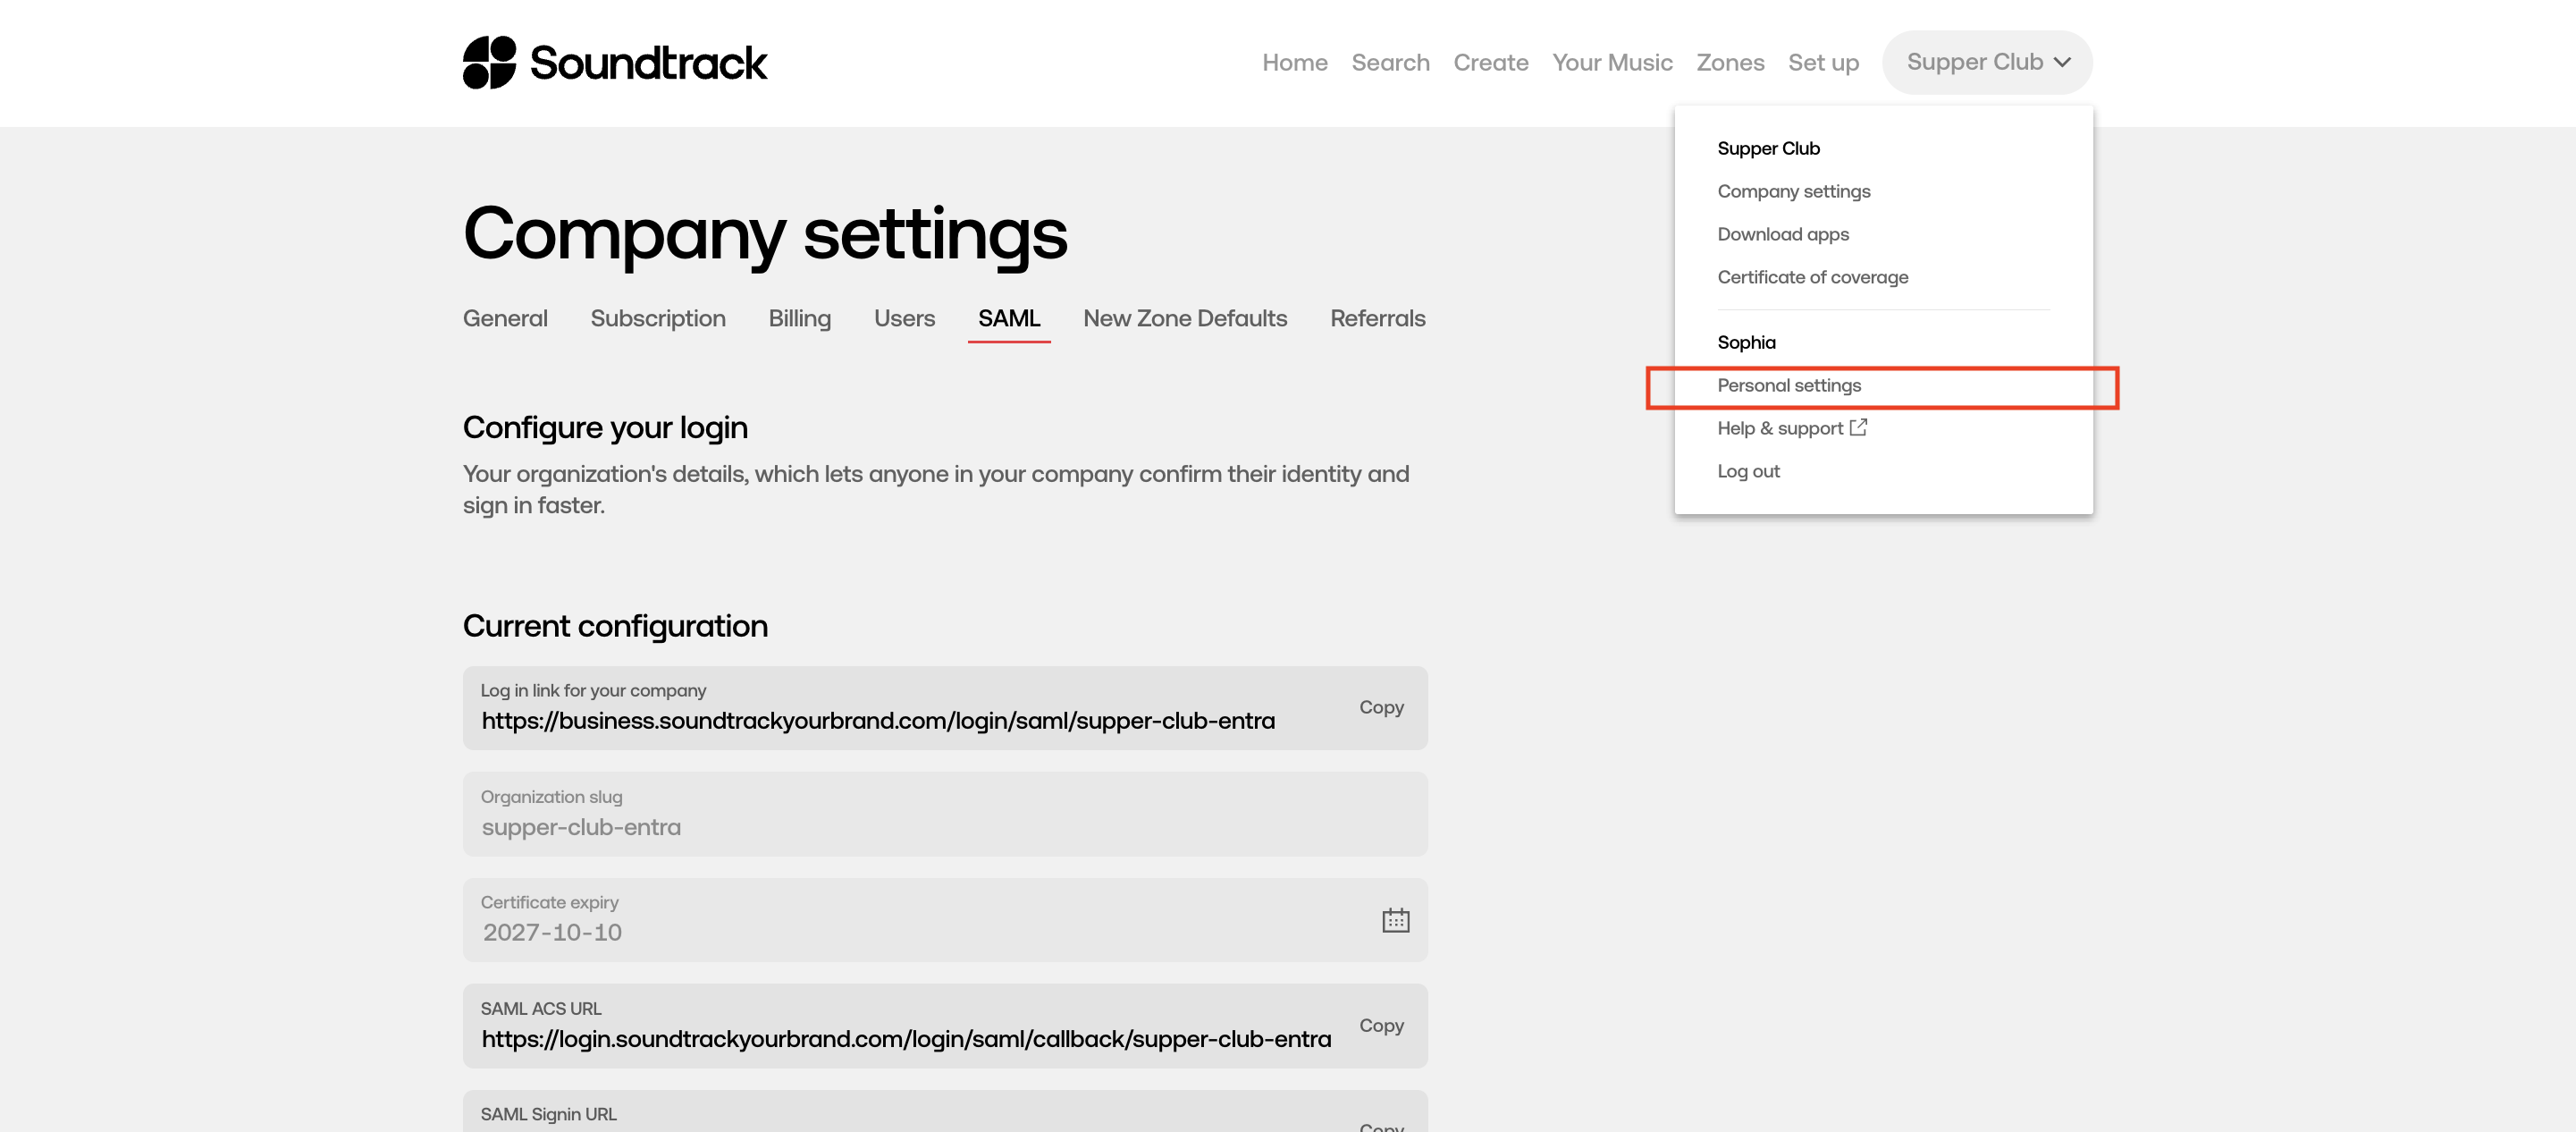2576x1132 pixels.
Task: Open the calendar icon in Certificate expiry
Action: click(1395, 920)
